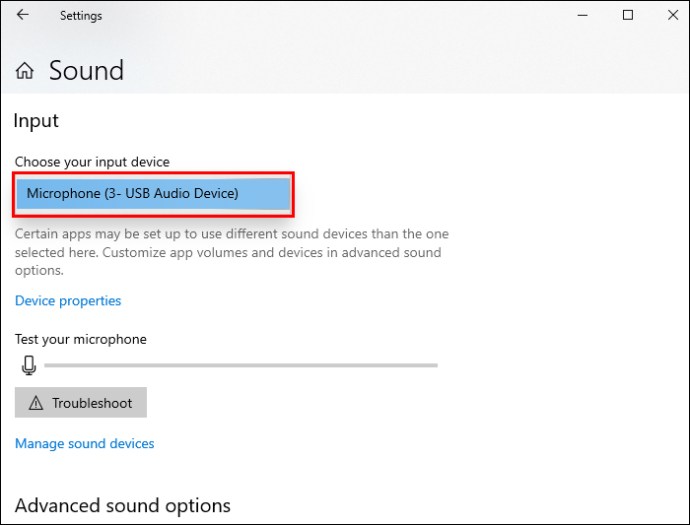Click the Test your microphone label
690x525 pixels.
pyautogui.click(x=81, y=339)
